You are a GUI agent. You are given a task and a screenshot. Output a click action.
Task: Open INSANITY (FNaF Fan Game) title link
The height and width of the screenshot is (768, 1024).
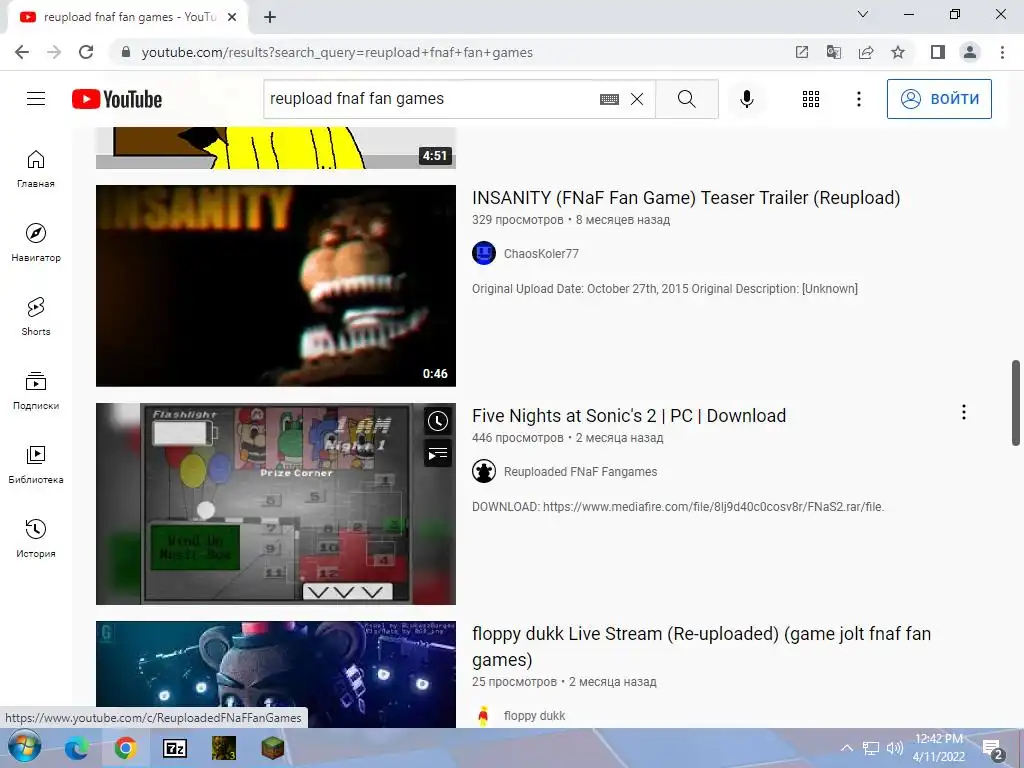pyautogui.click(x=686, y=198)
